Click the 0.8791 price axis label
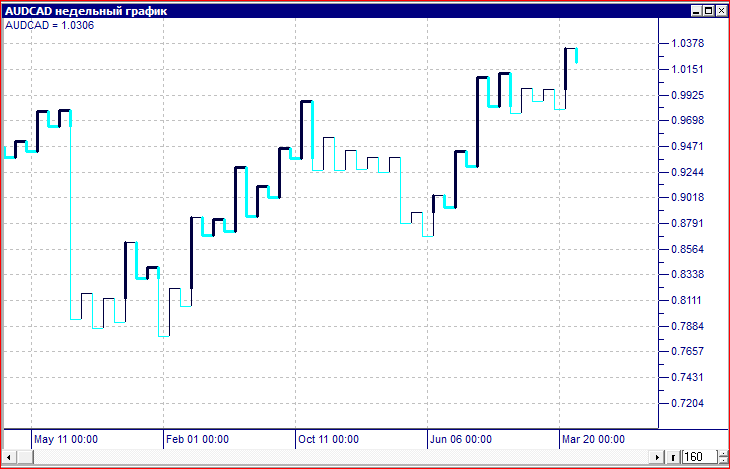Image resolution: width=730 pixels, height=469 pixels. tap(687, 224)
